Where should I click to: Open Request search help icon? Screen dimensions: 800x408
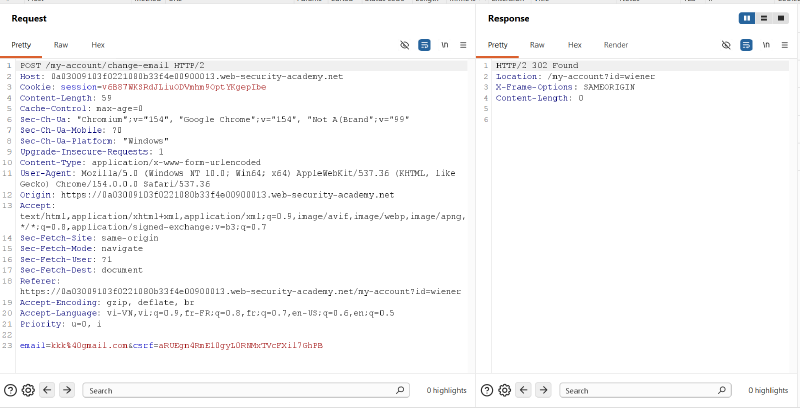(x=12, y=390)
